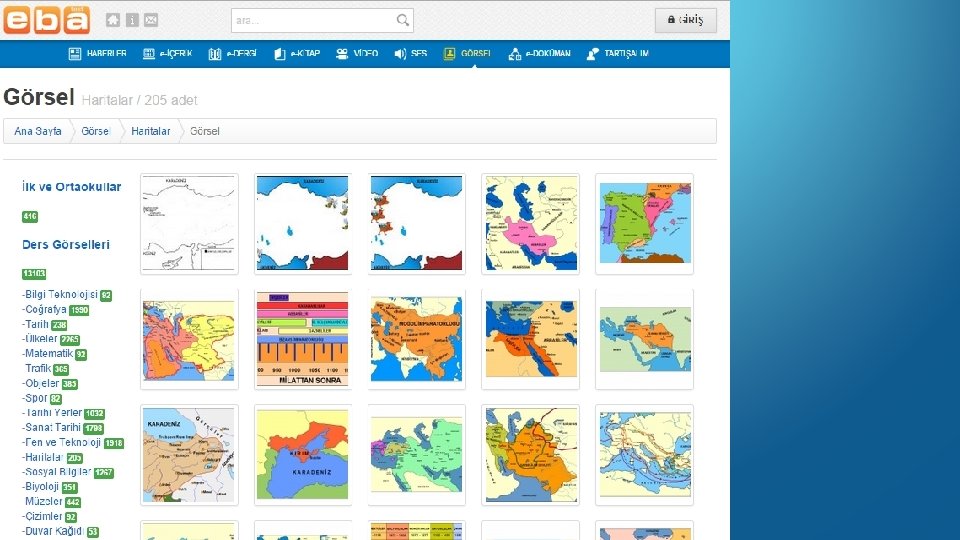Select Coğrafya category
Viewport: 960px width, 540px height.
(44, 309)
